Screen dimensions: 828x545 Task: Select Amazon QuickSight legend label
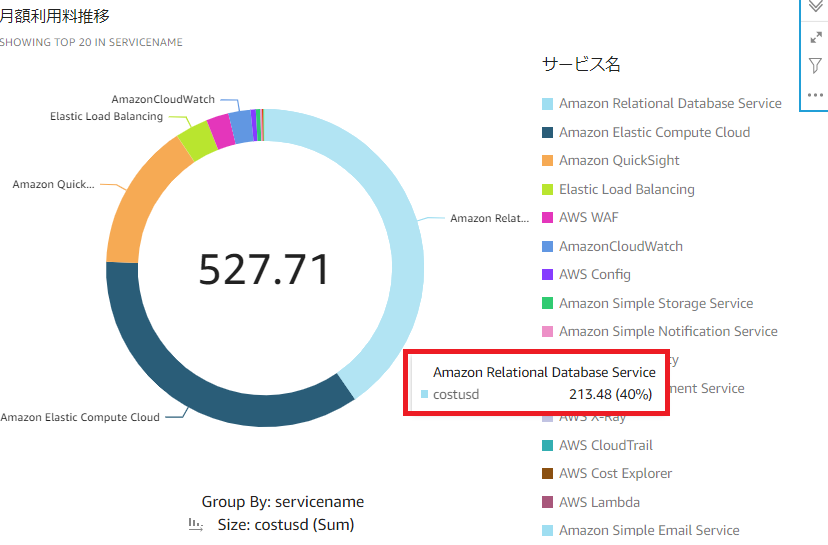(619, 161)
